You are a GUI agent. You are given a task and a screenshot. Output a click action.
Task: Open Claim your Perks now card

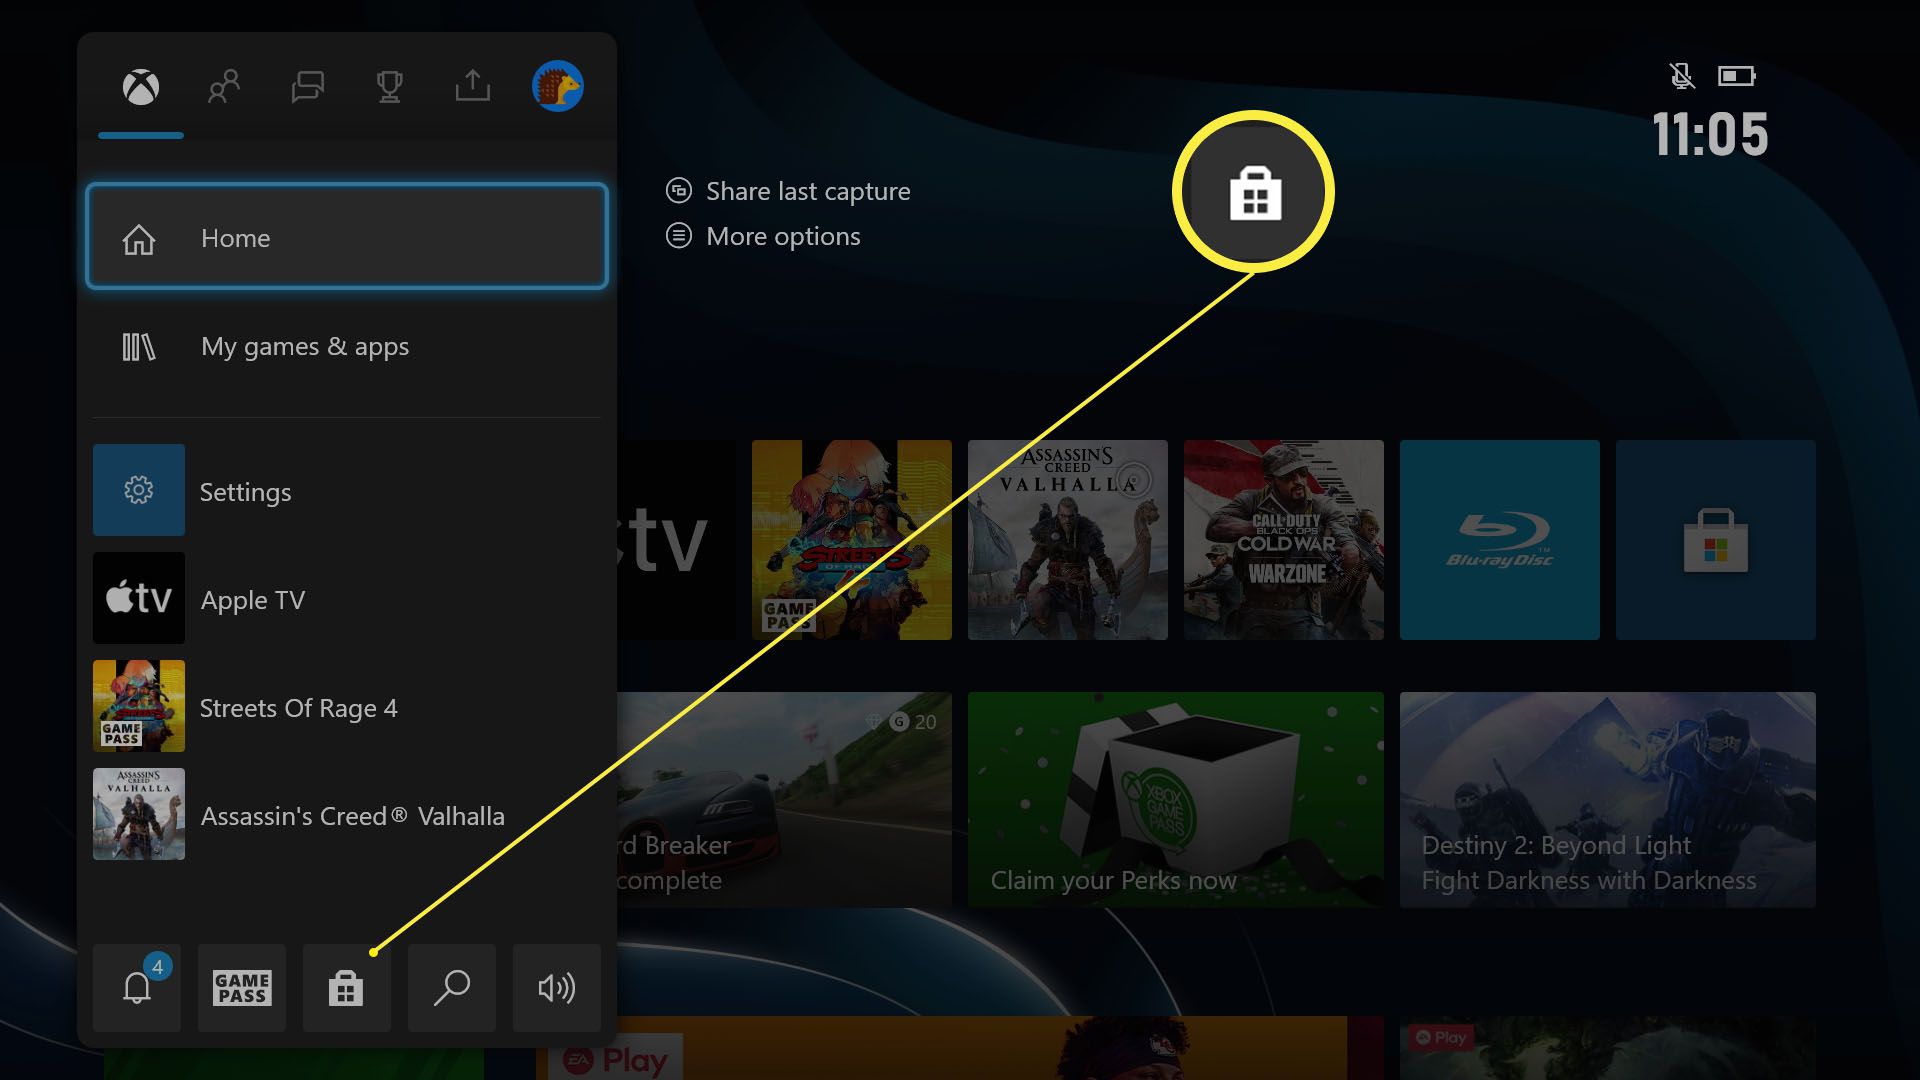coord(1176,800)
